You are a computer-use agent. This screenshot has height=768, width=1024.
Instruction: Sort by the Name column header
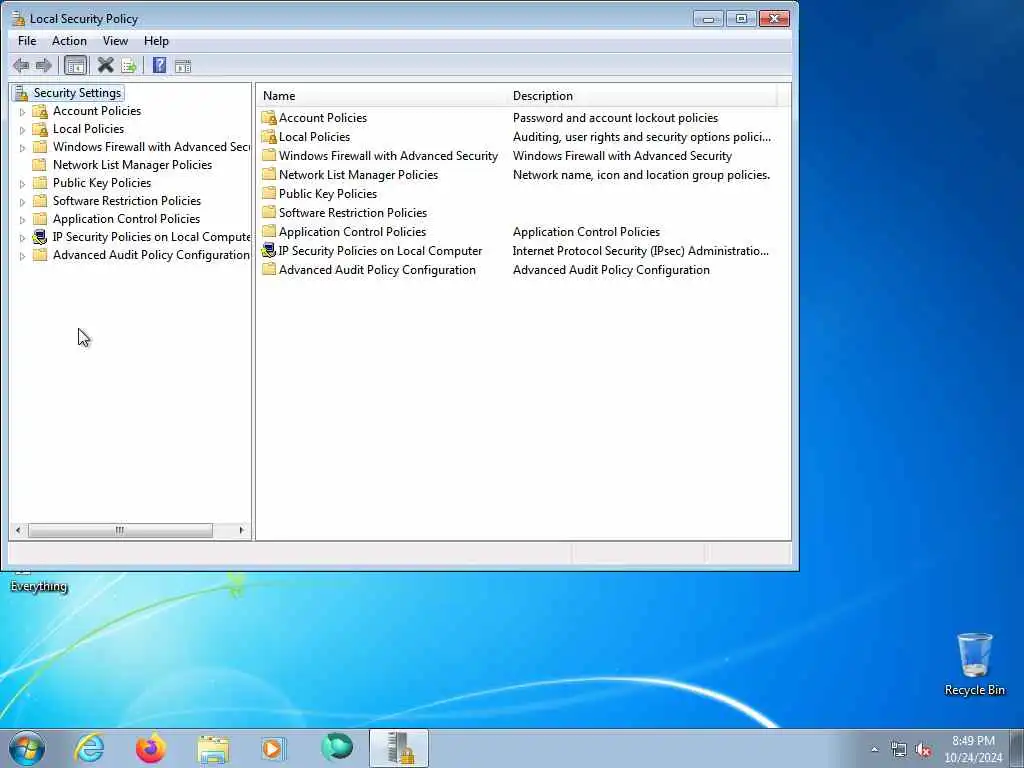(381, 95)
